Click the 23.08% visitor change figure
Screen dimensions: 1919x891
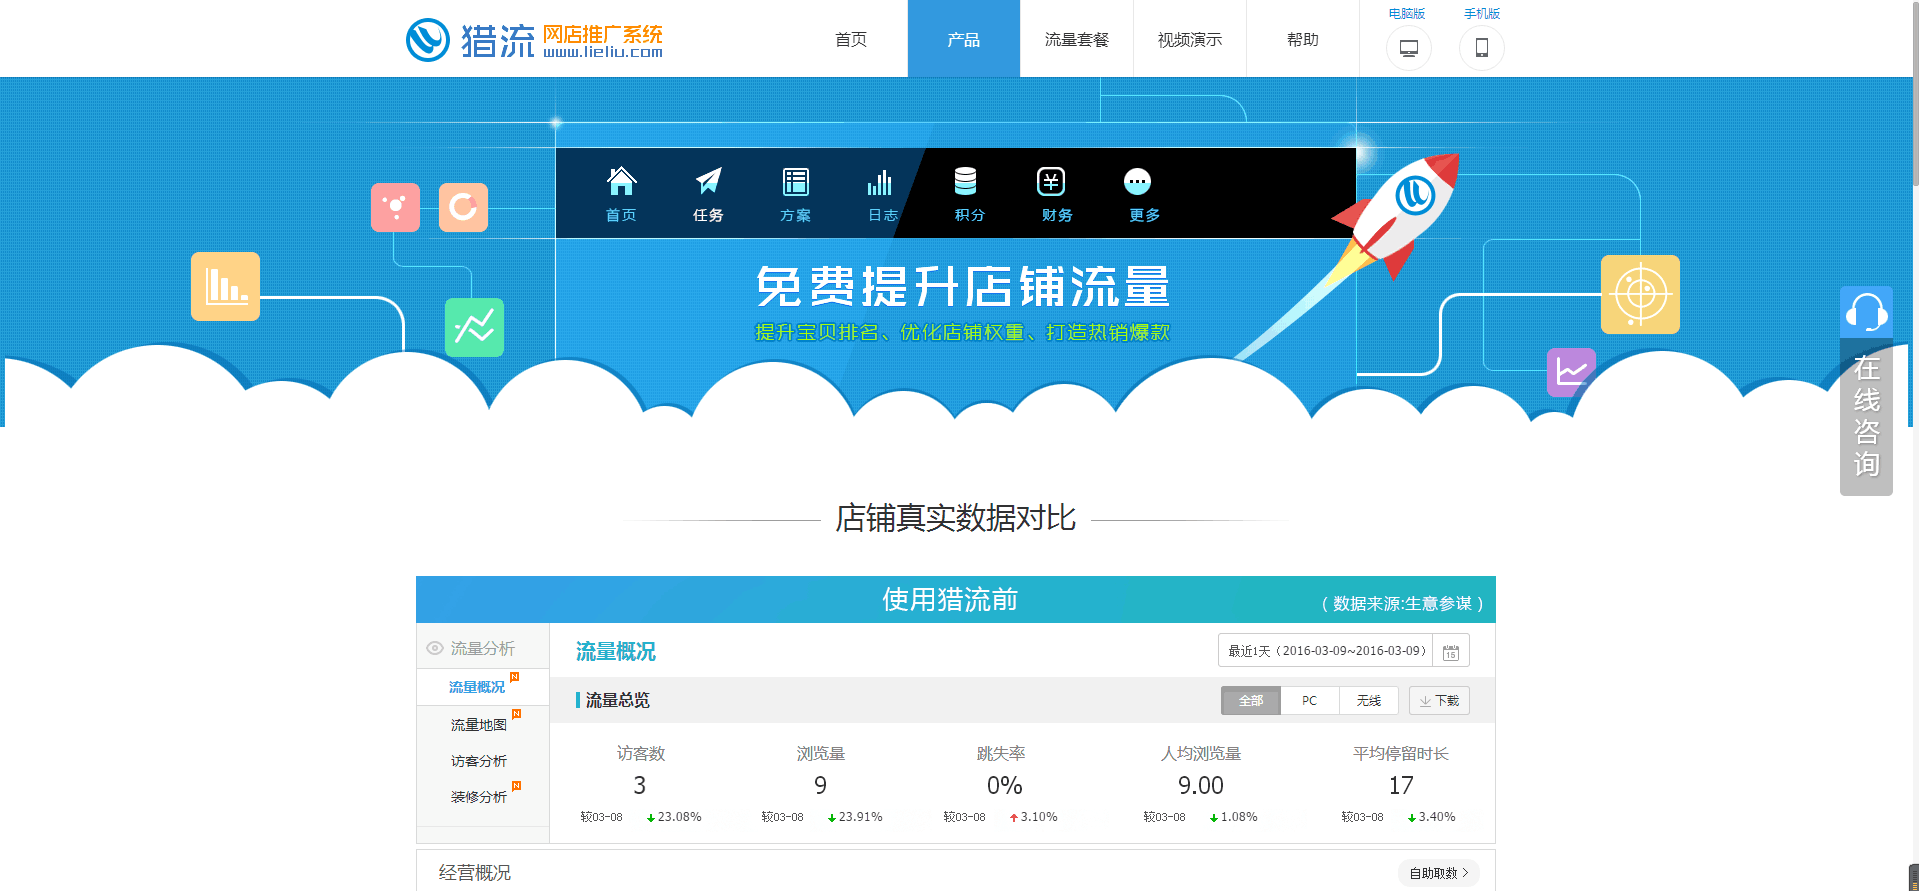coord(679,817)
